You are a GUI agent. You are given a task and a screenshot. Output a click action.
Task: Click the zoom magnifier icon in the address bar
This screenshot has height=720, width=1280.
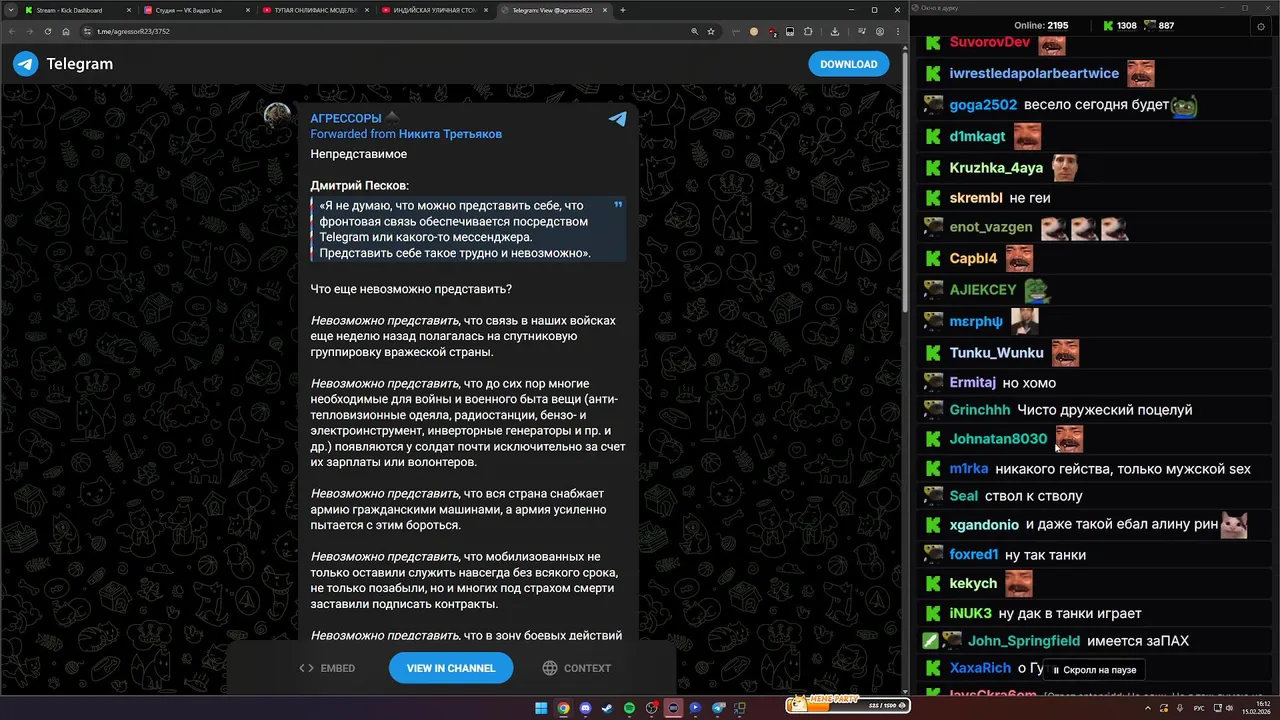(x=694, y=31)
